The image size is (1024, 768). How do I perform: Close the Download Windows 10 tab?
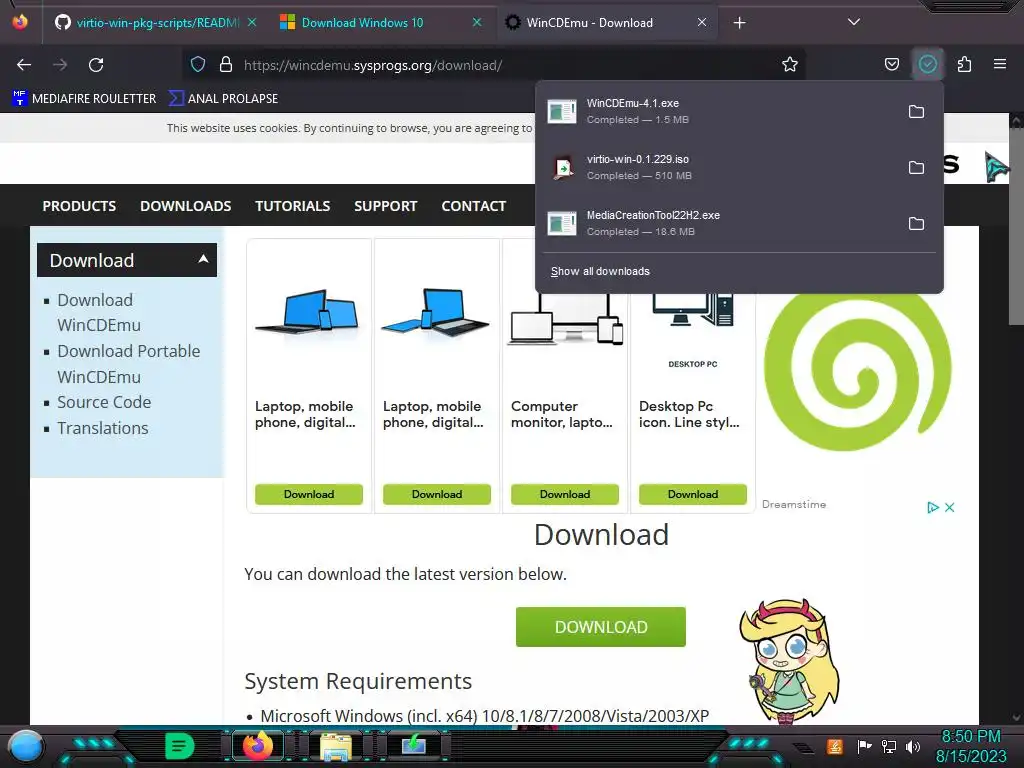click(x=477, y=22)
